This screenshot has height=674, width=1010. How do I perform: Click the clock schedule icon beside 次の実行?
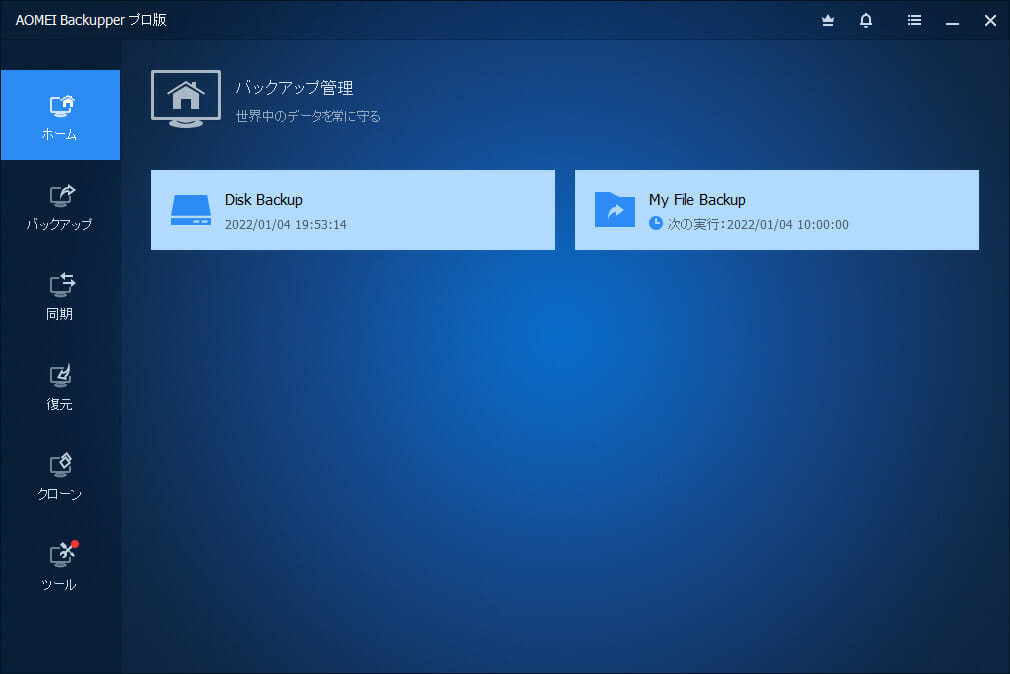656,224
